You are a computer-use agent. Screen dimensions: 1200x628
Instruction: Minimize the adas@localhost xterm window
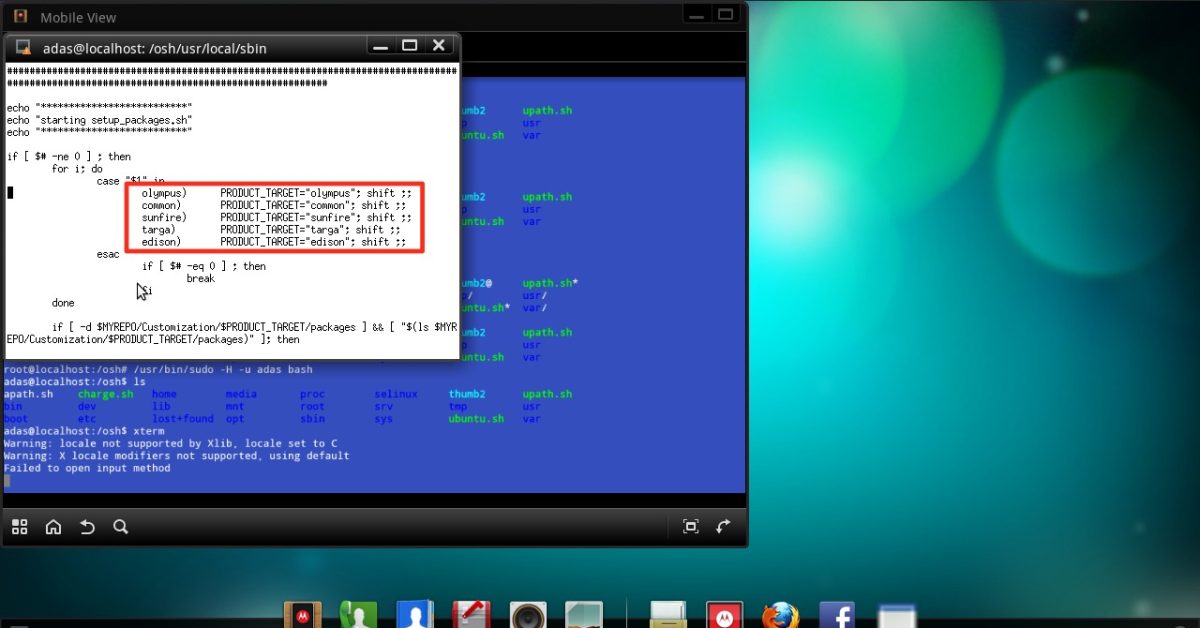tap(380, 46)
